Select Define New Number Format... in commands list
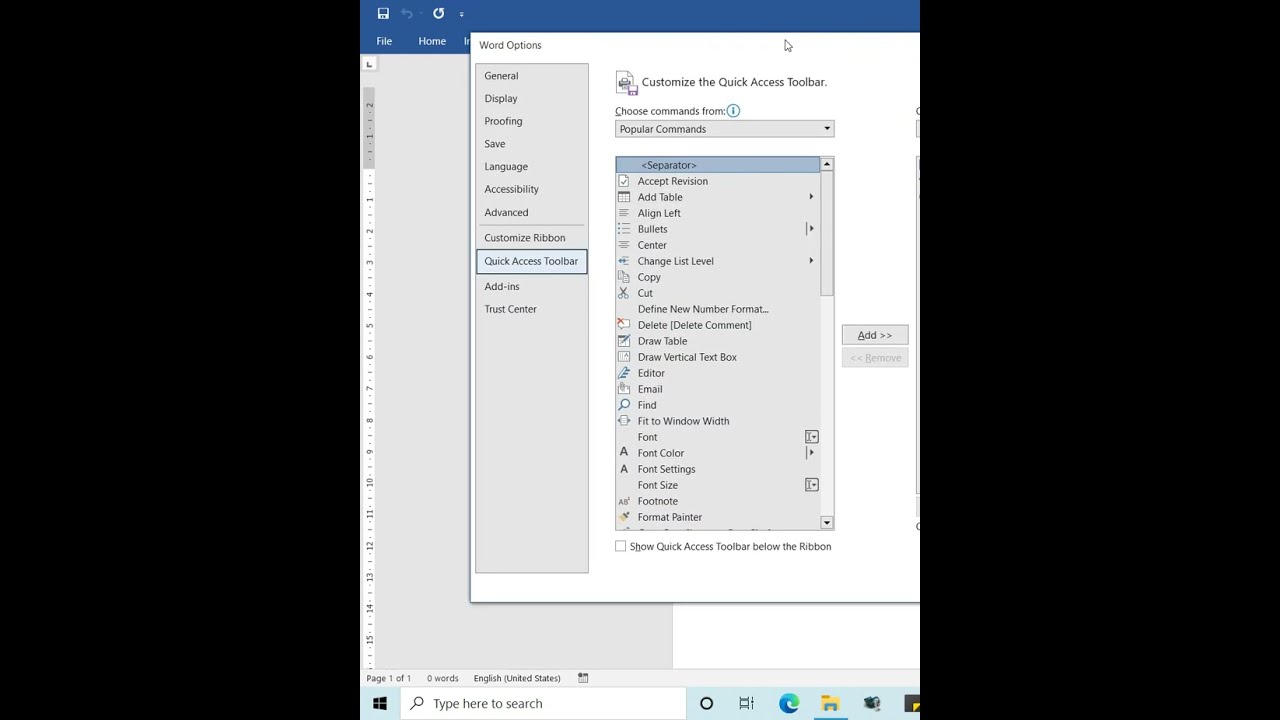Image resolution: width=1280 pixels, height=720 pixels. tap(718, 309)
